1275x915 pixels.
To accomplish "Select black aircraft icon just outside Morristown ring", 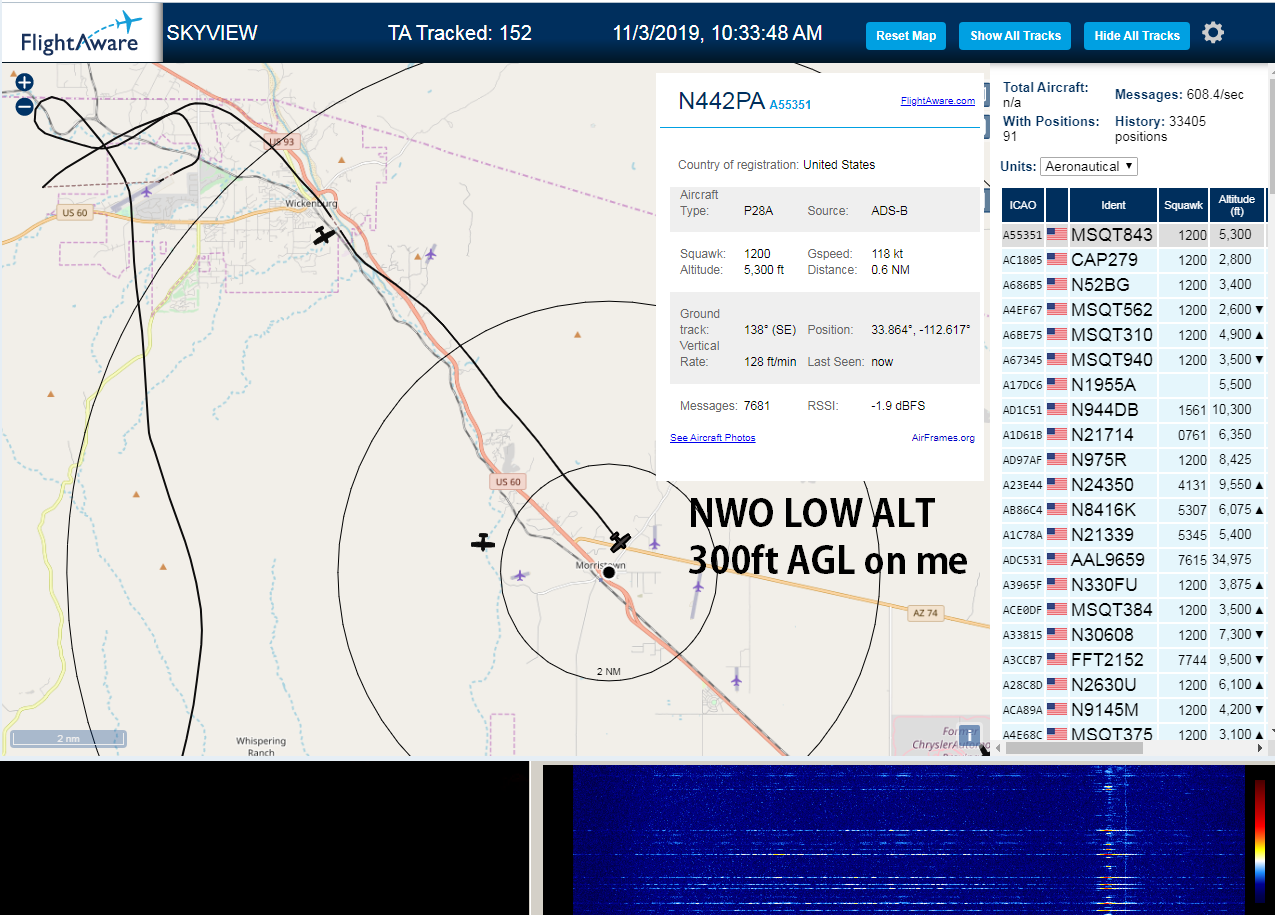I will click(483, 543).
